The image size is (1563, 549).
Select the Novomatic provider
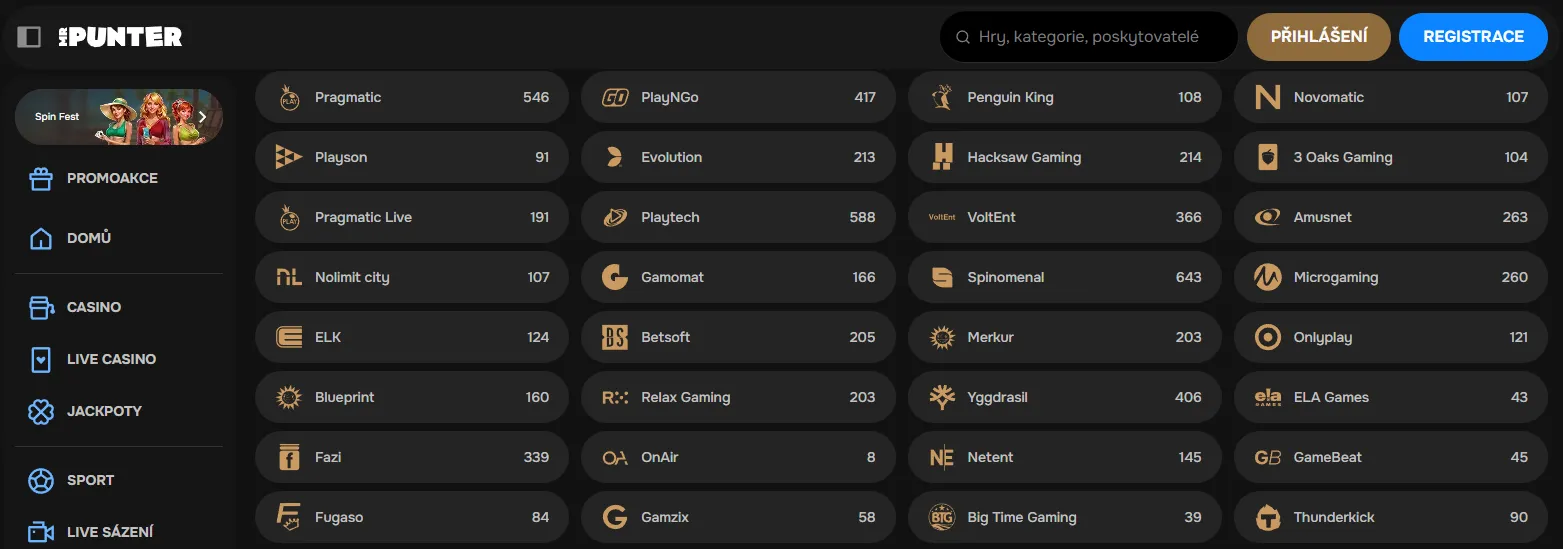pyautogui.click(x=1390, y=97)
